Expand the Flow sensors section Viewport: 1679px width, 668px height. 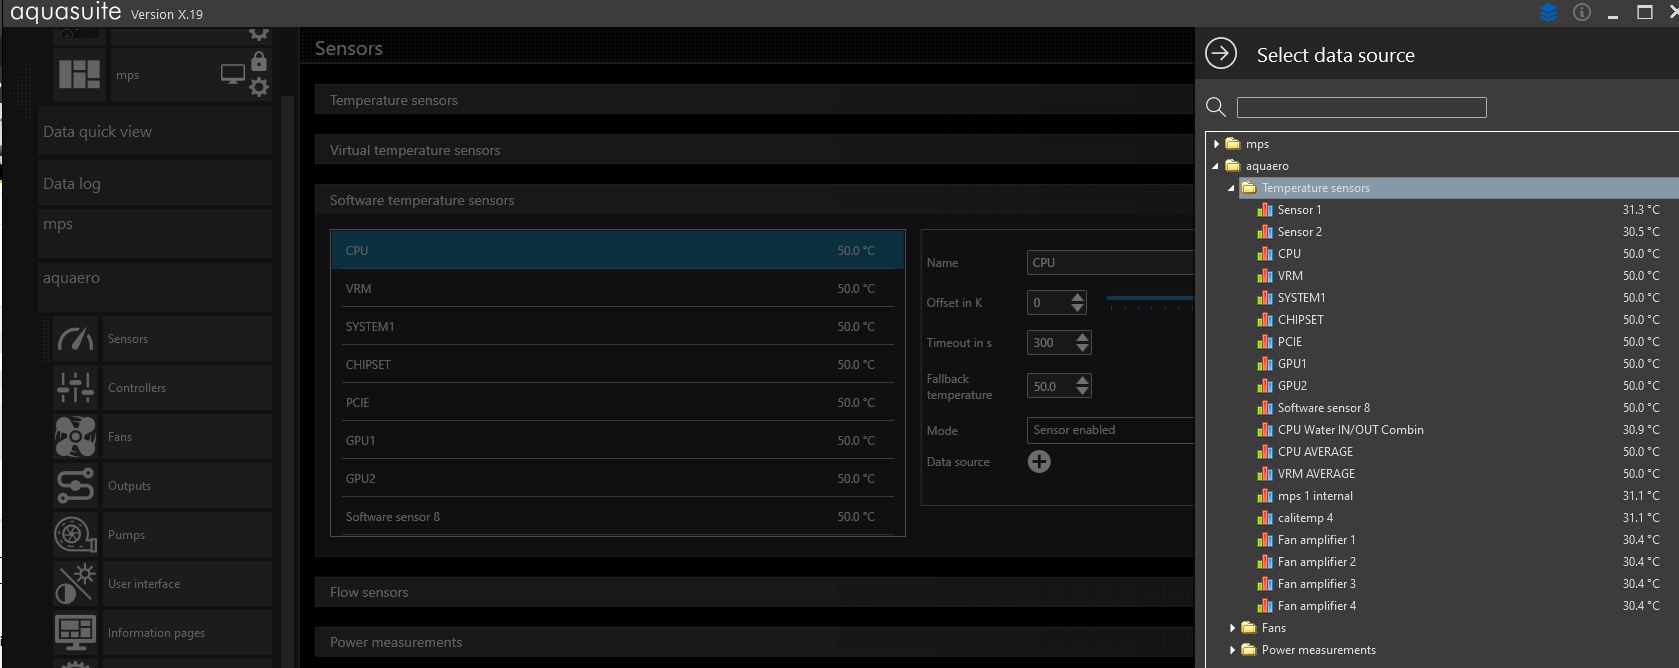(754, 592)
